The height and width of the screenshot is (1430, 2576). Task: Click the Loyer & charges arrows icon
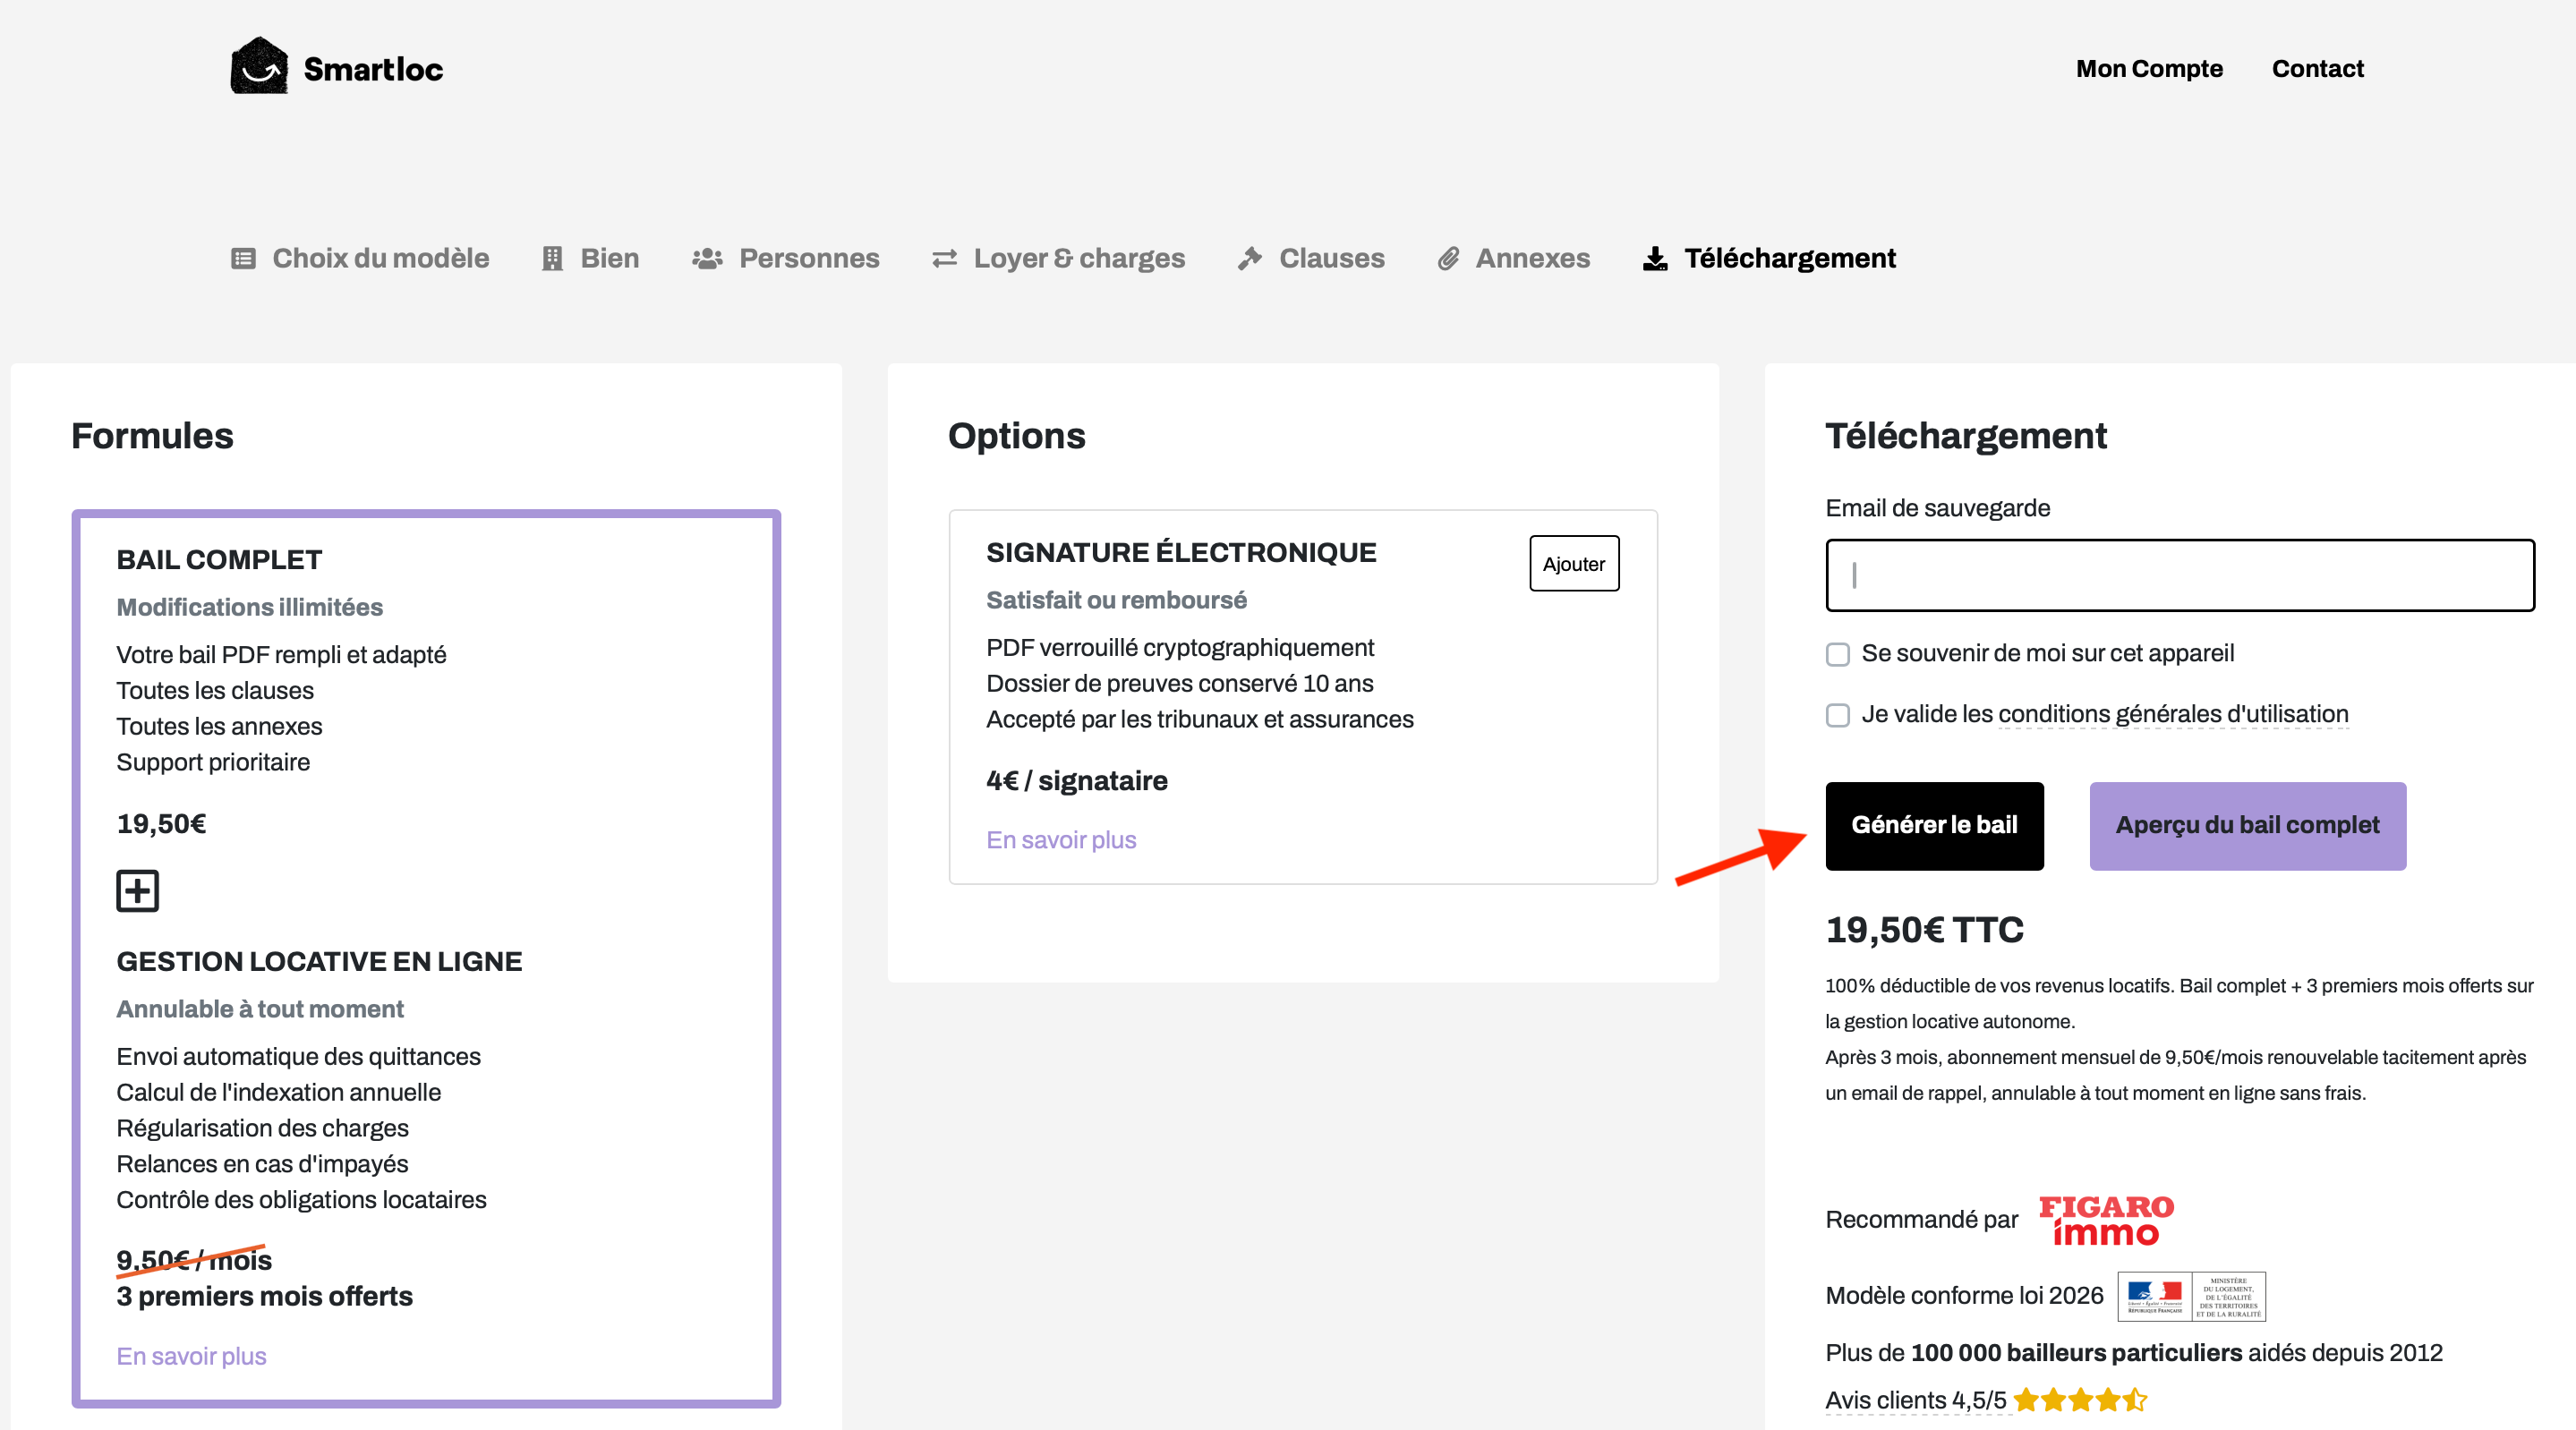pos(945,259)
